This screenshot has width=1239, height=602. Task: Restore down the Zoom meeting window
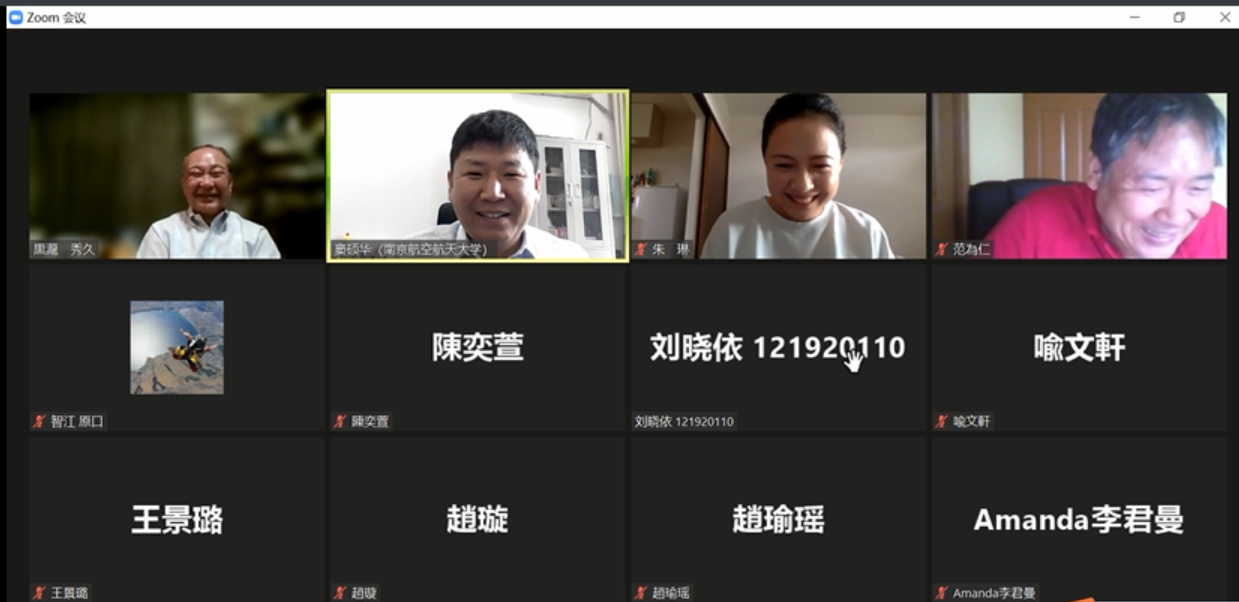[x=1179, y=17]
